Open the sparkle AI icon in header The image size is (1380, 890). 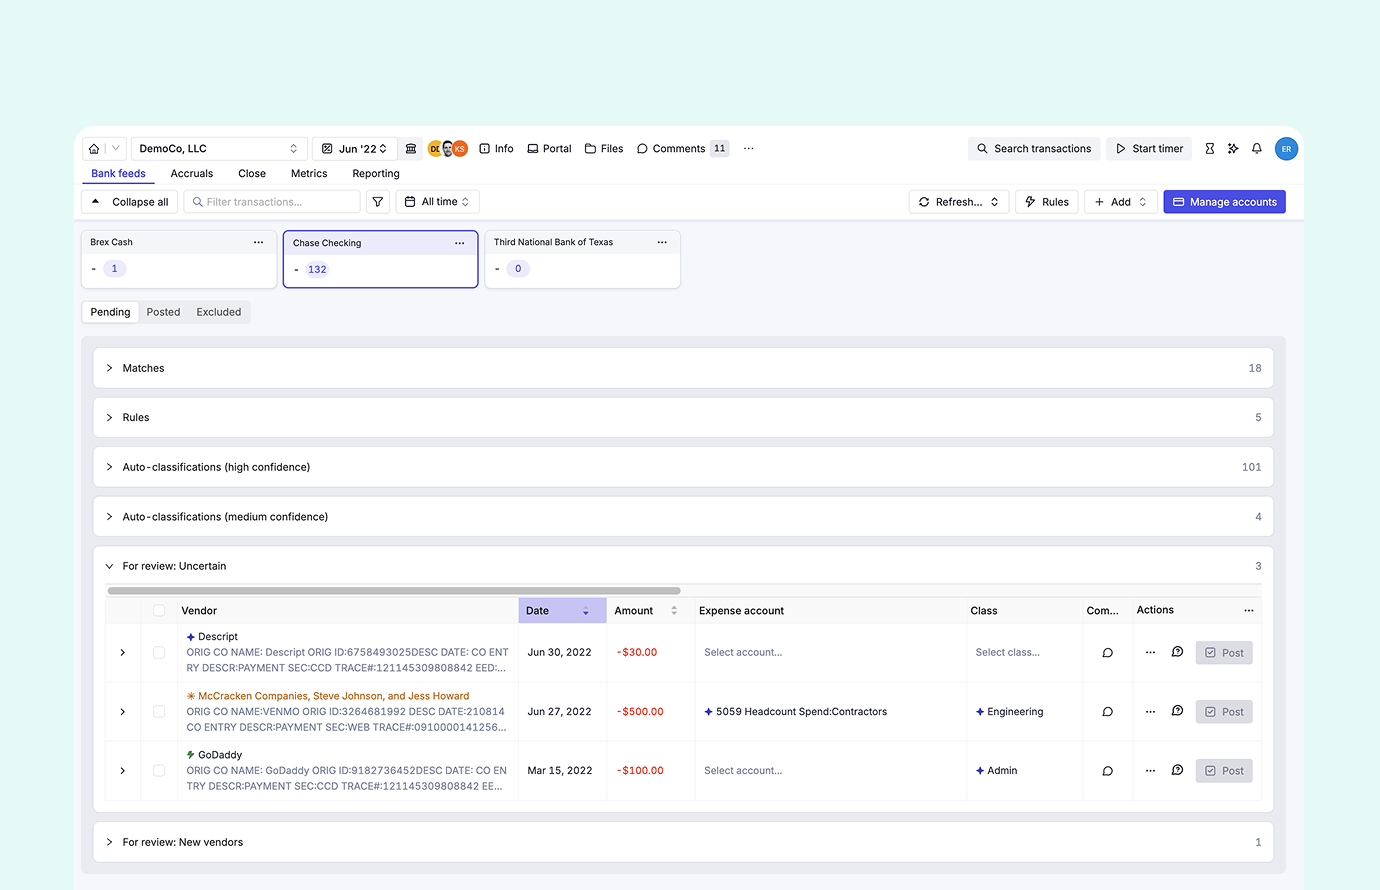(1233, 149)
